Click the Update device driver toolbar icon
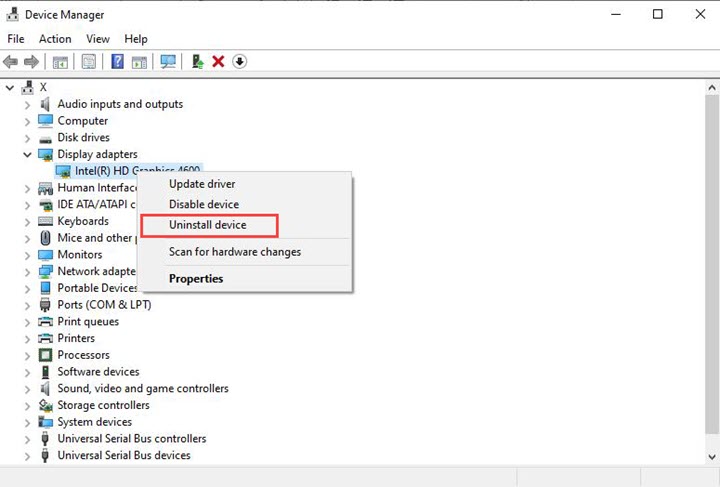The width and height of the screenshot is (720, 487). click(x=197, y=62)
